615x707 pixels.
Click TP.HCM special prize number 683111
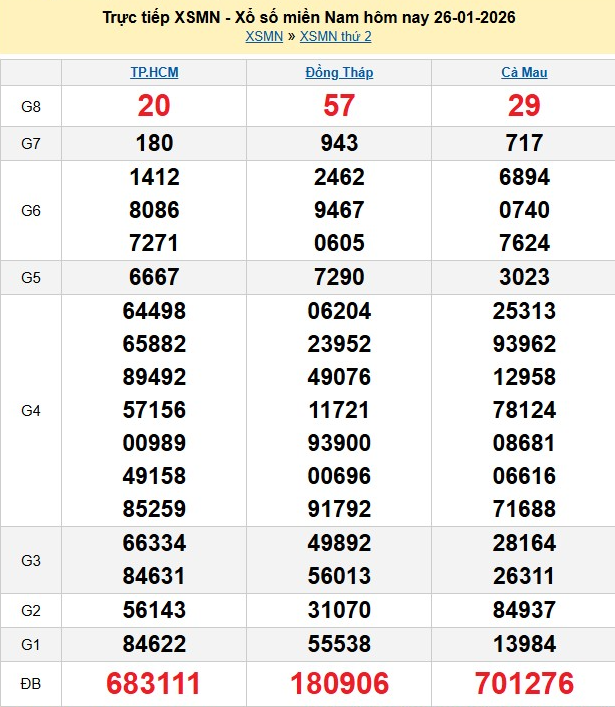[154, 684]
